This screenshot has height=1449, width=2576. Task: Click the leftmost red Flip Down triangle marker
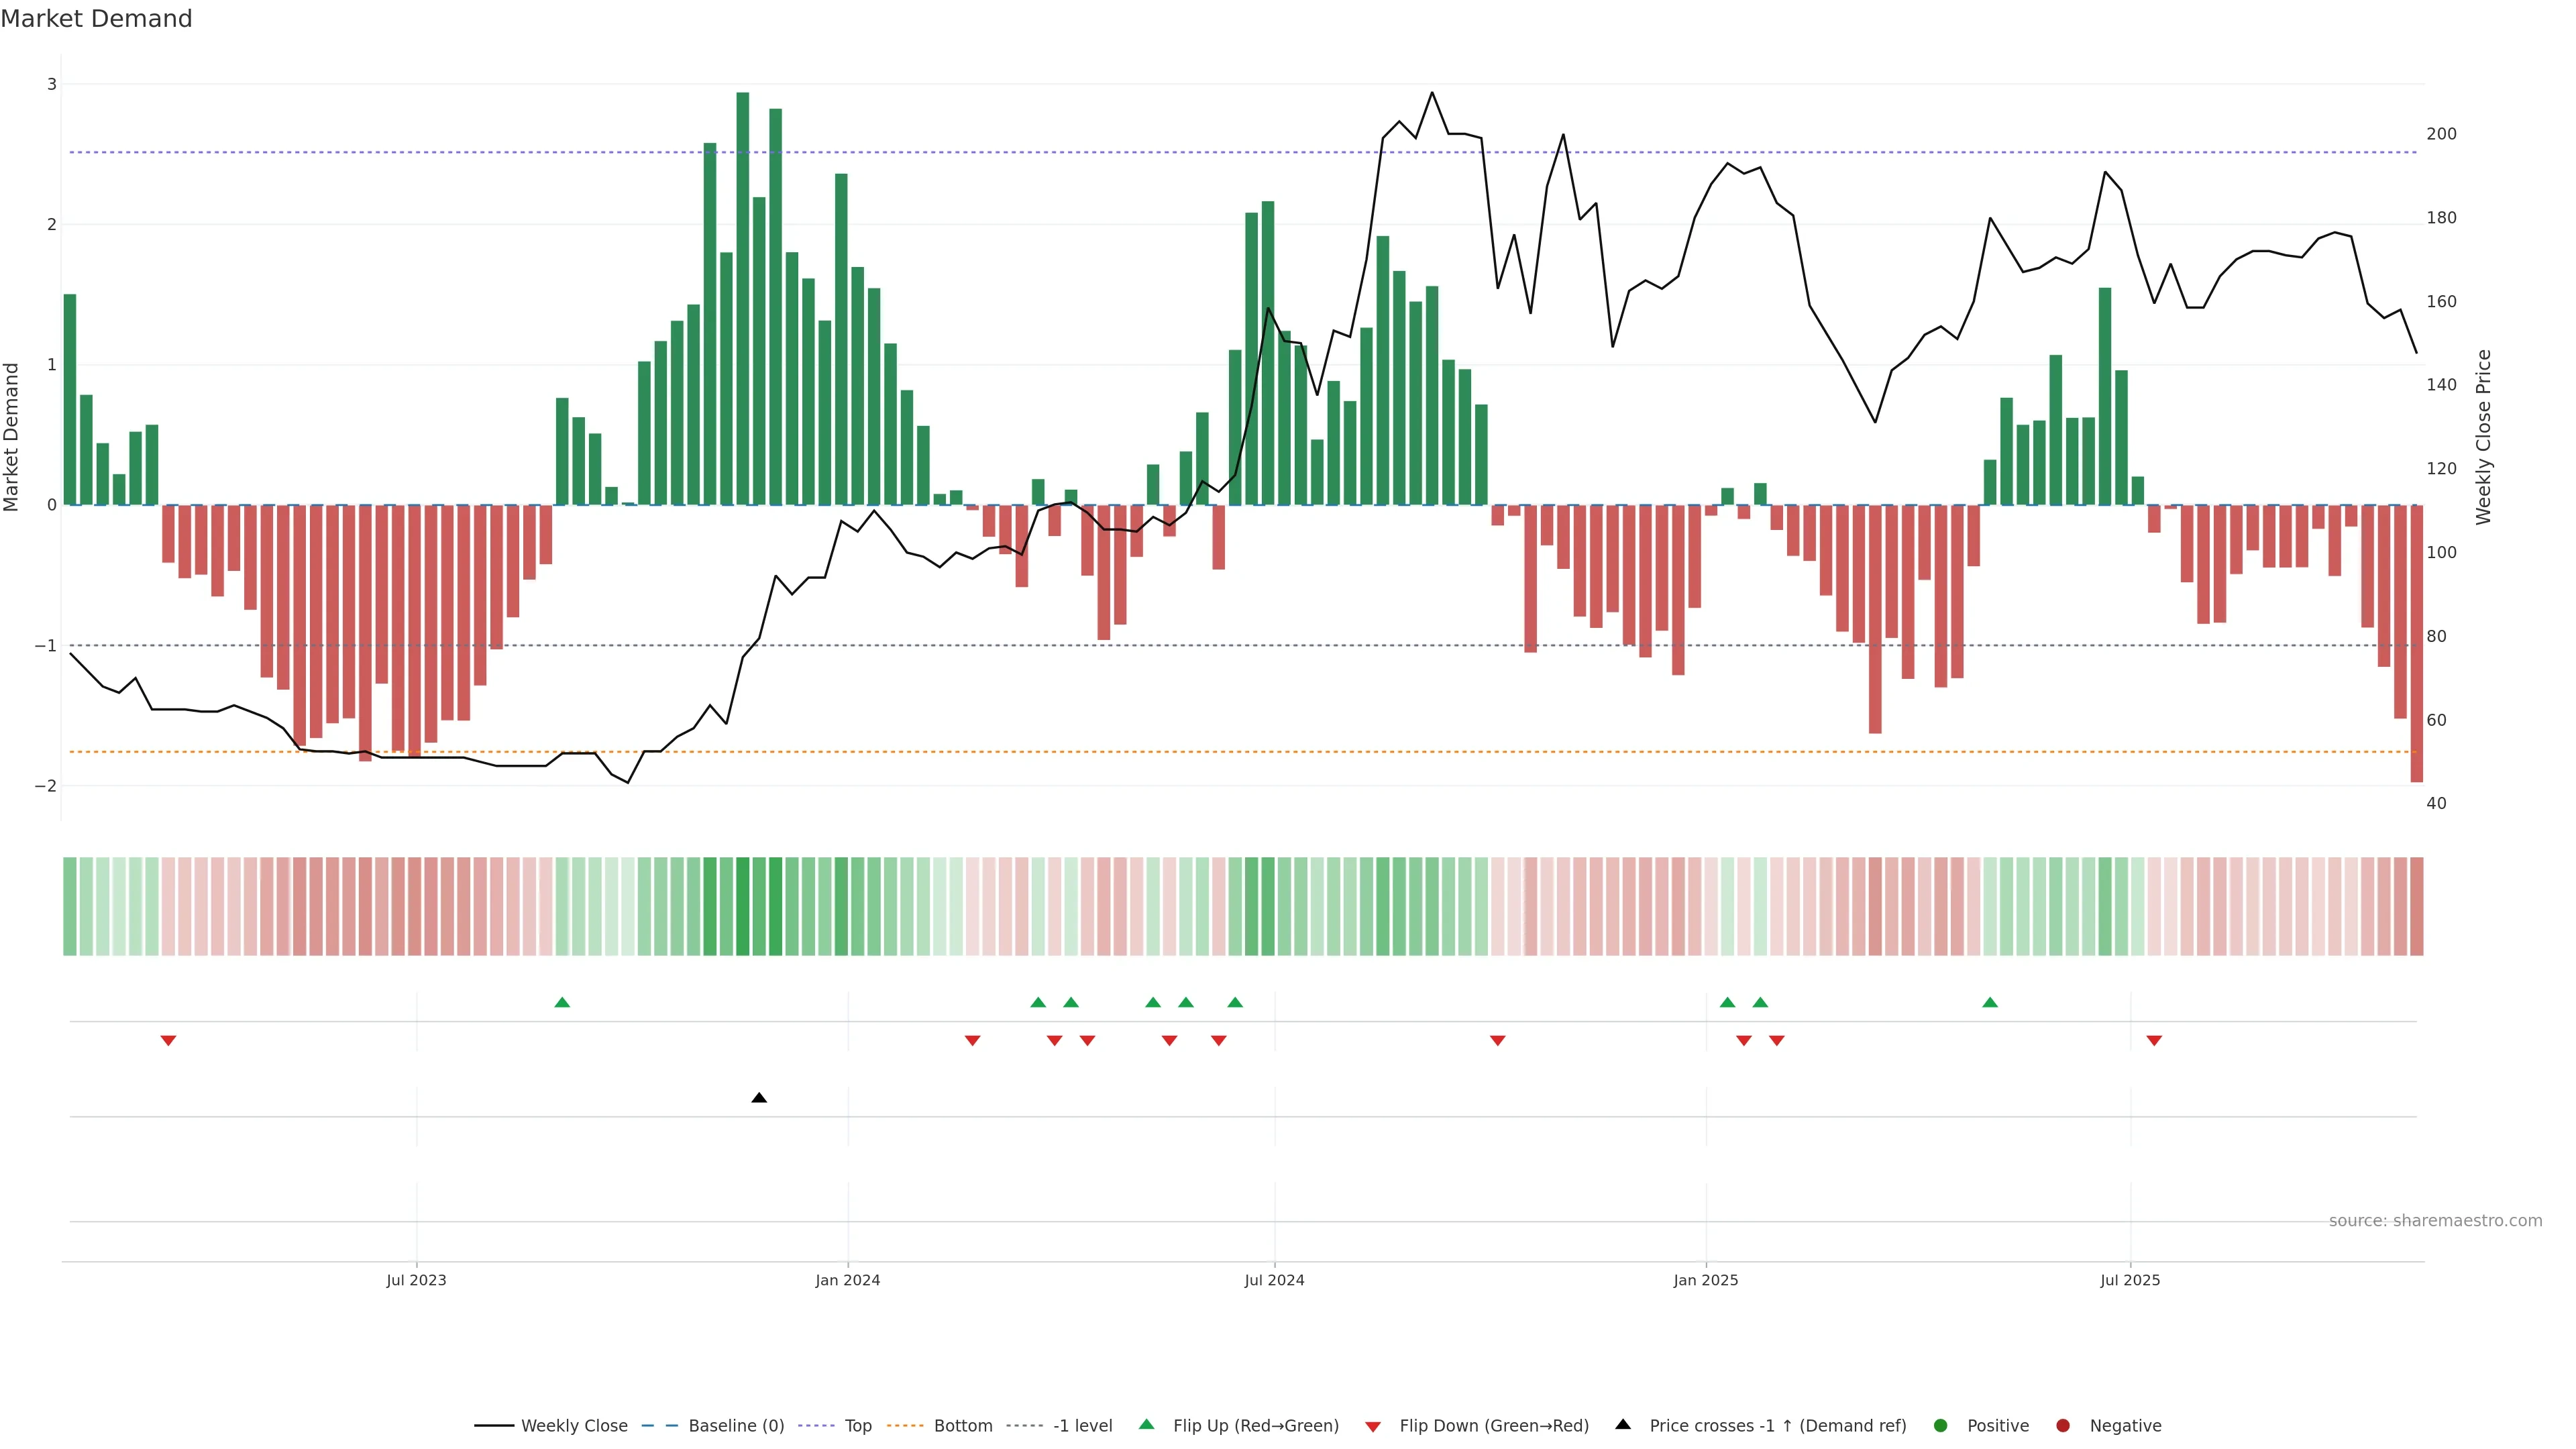point(168,1041)
